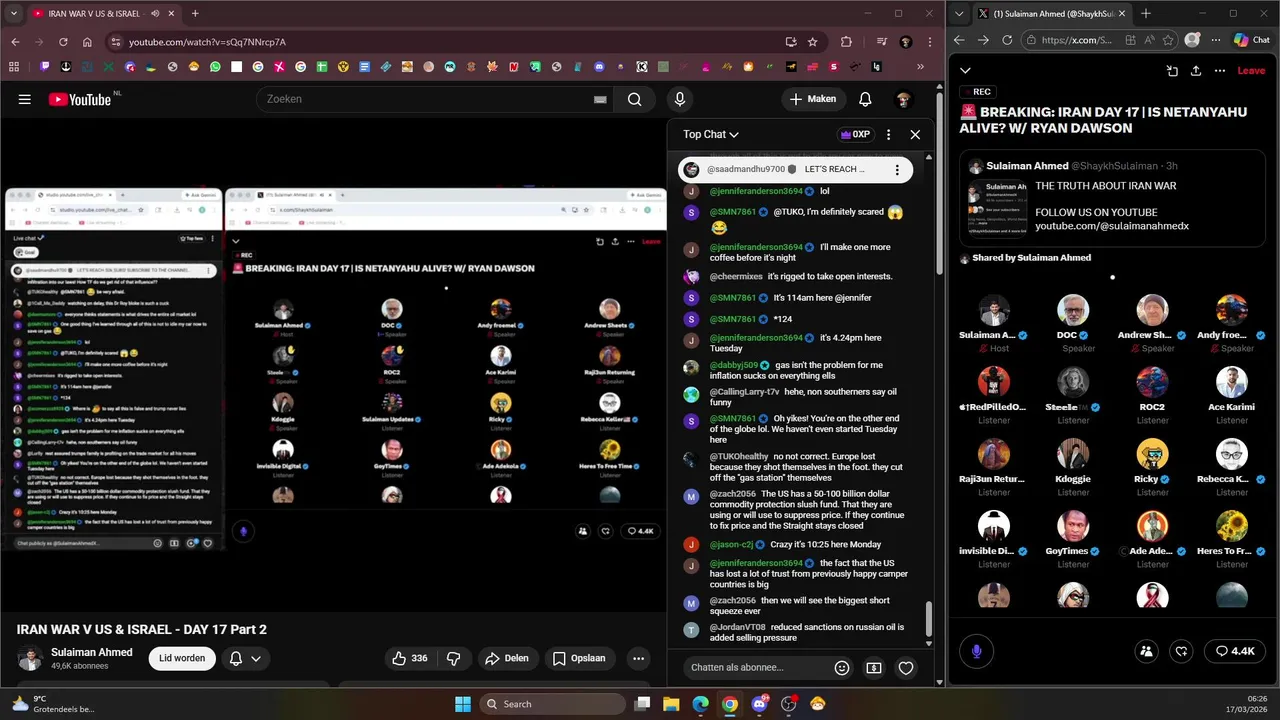Open pinned message three-dot menu

(x=897, y=170)
